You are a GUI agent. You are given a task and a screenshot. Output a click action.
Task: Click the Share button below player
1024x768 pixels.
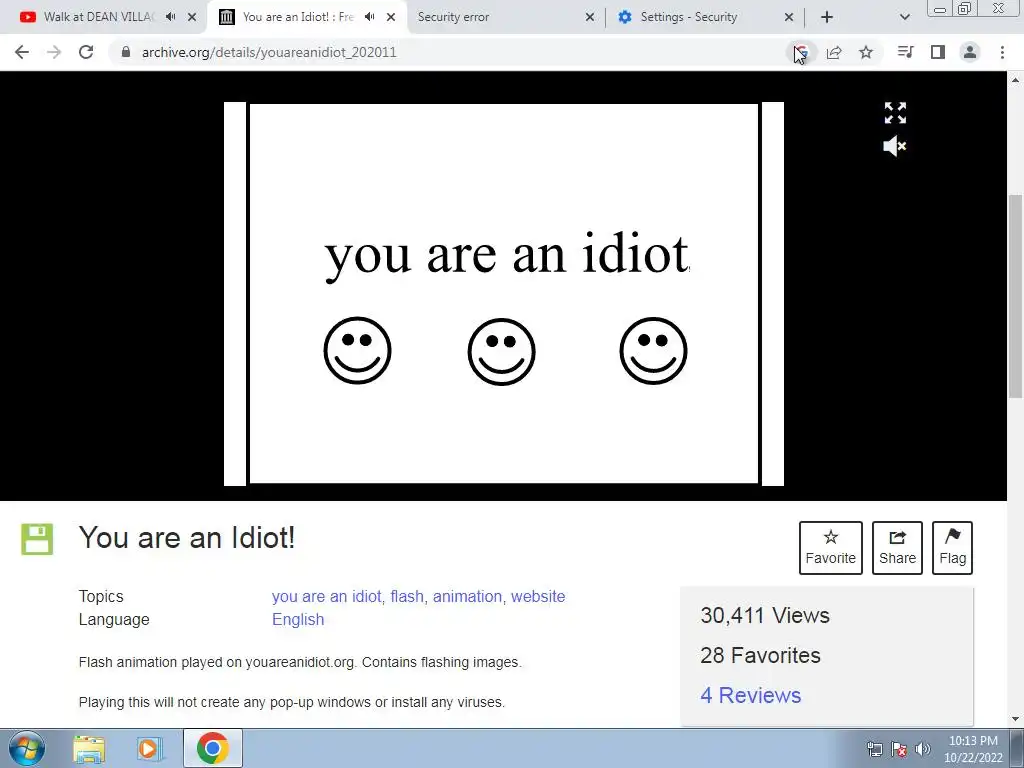(x=897, y=548)
